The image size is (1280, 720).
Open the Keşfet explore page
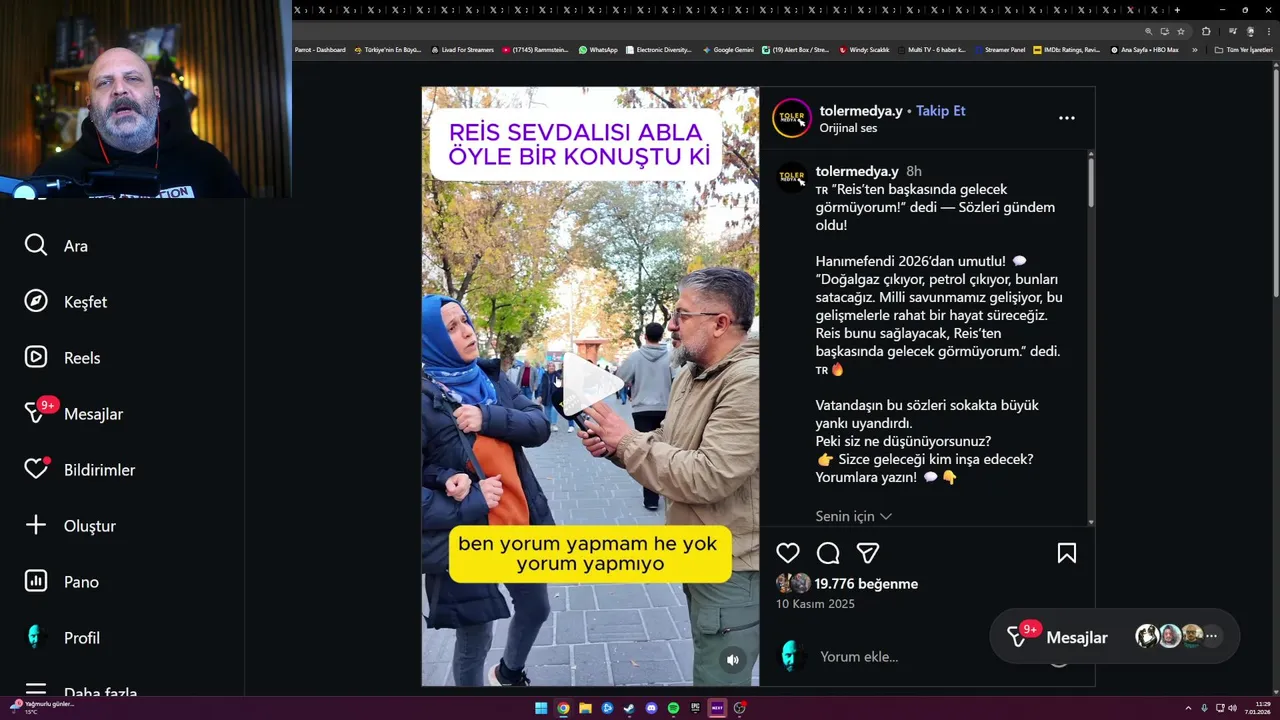pos(66,301)
